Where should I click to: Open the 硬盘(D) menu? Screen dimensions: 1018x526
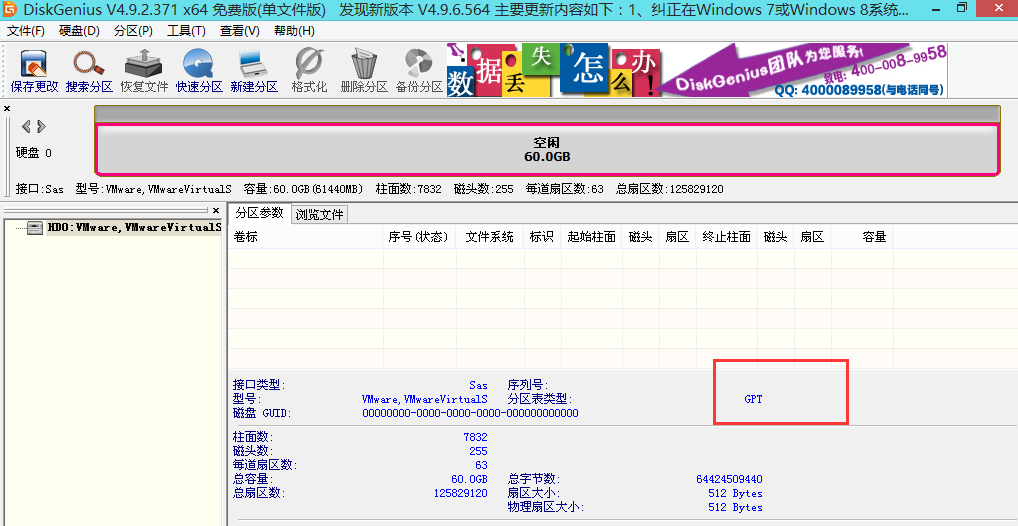(79, 31)
